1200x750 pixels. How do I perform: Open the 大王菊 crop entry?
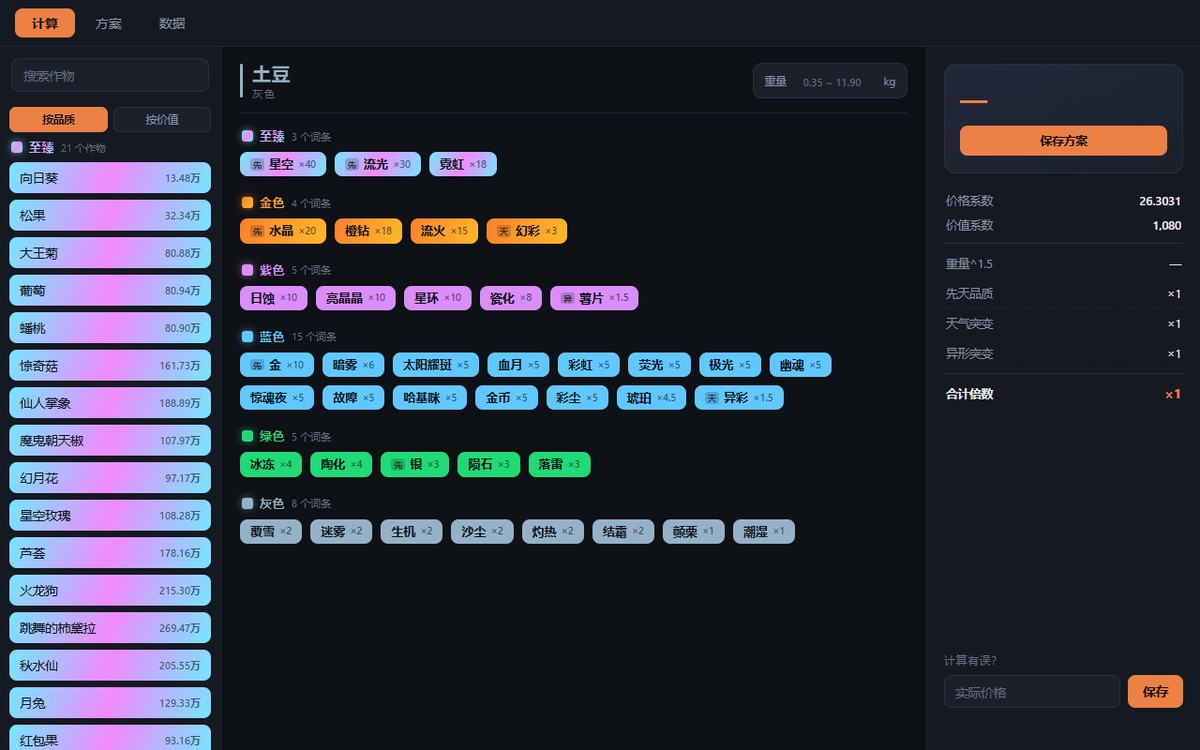click(110, 253)
